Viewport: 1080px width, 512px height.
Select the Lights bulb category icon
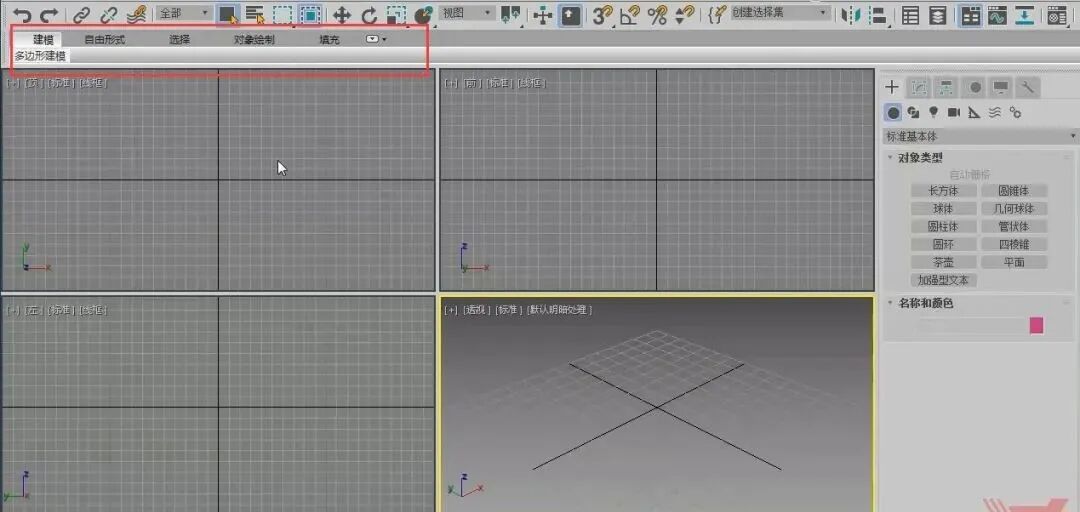tap(933, 112)
